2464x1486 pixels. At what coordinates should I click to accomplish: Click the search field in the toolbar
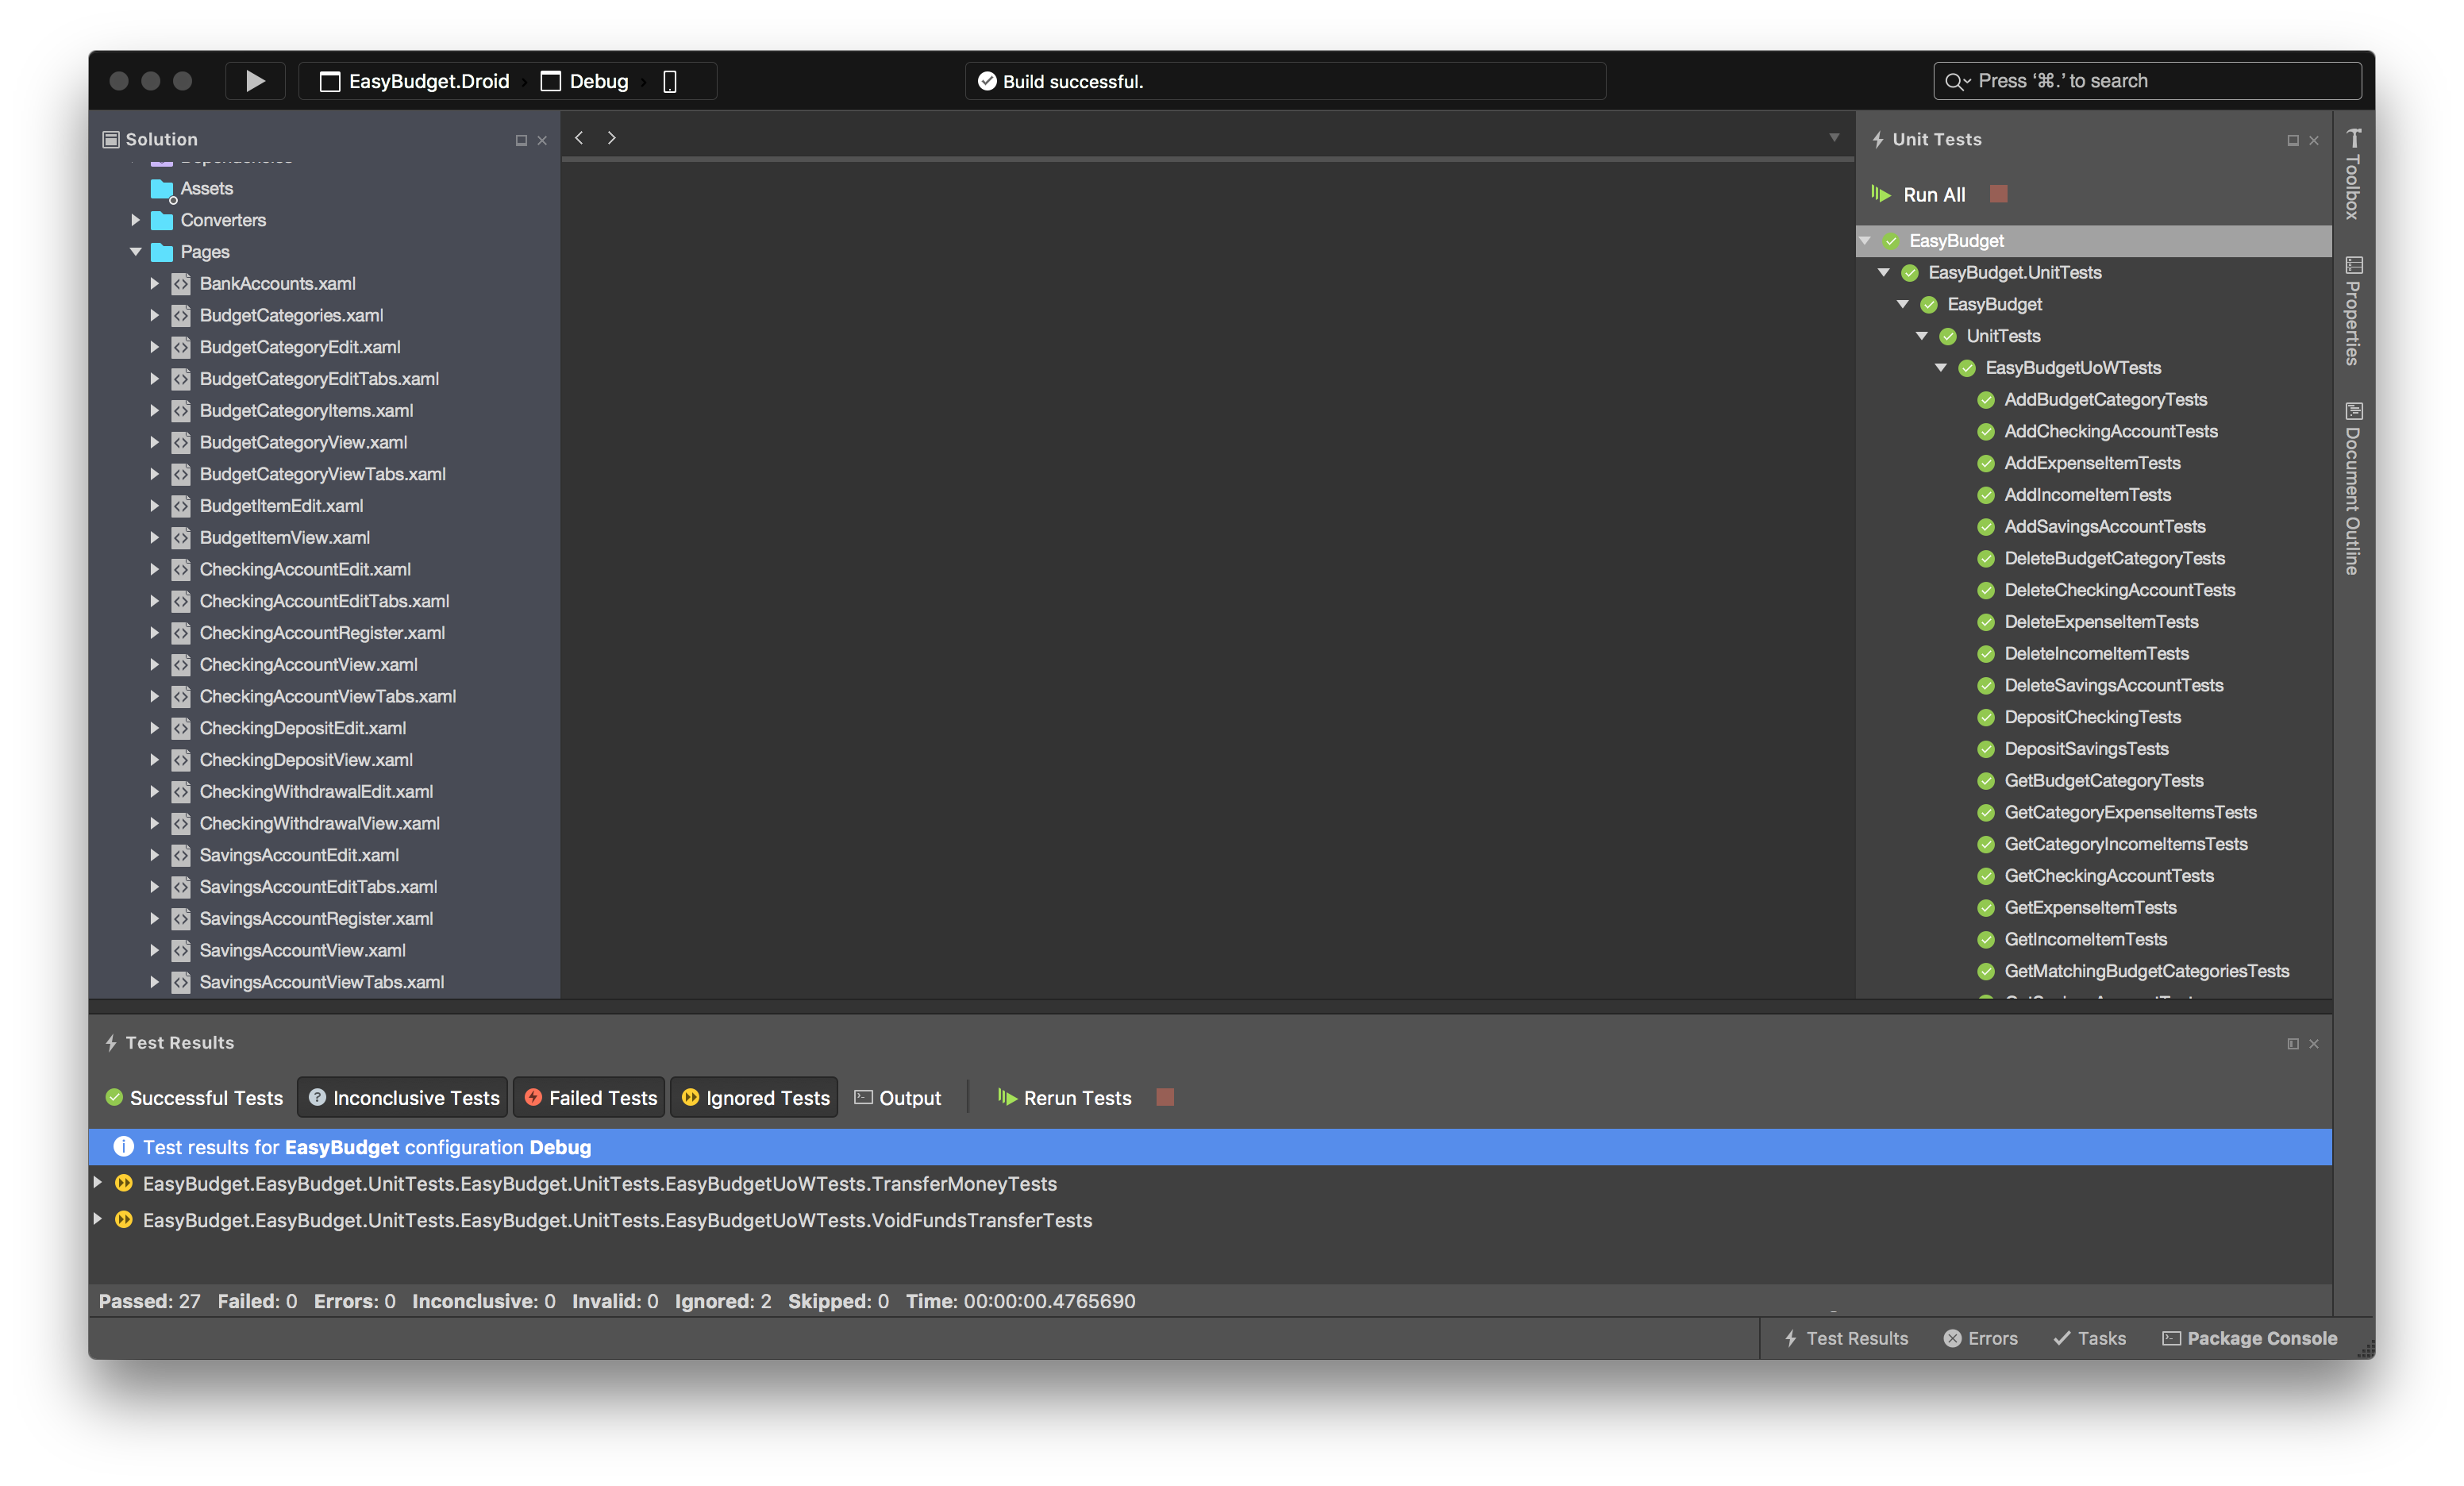pyautogui.click(x=2147, y=81)
